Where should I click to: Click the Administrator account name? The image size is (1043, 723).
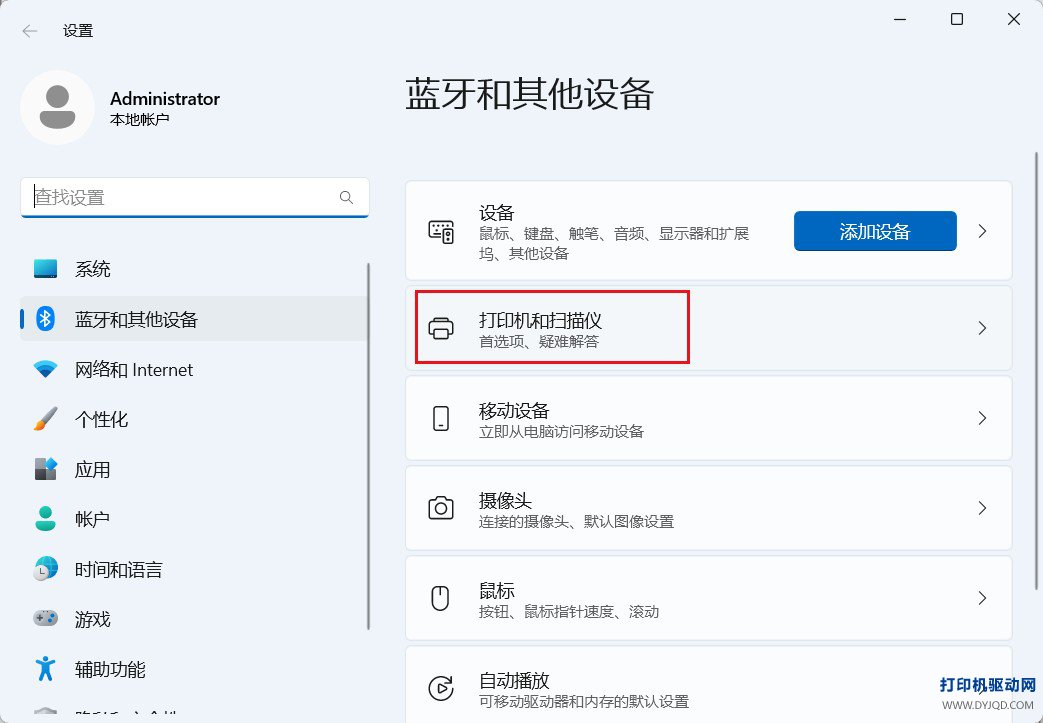click(x=165, y=98)
